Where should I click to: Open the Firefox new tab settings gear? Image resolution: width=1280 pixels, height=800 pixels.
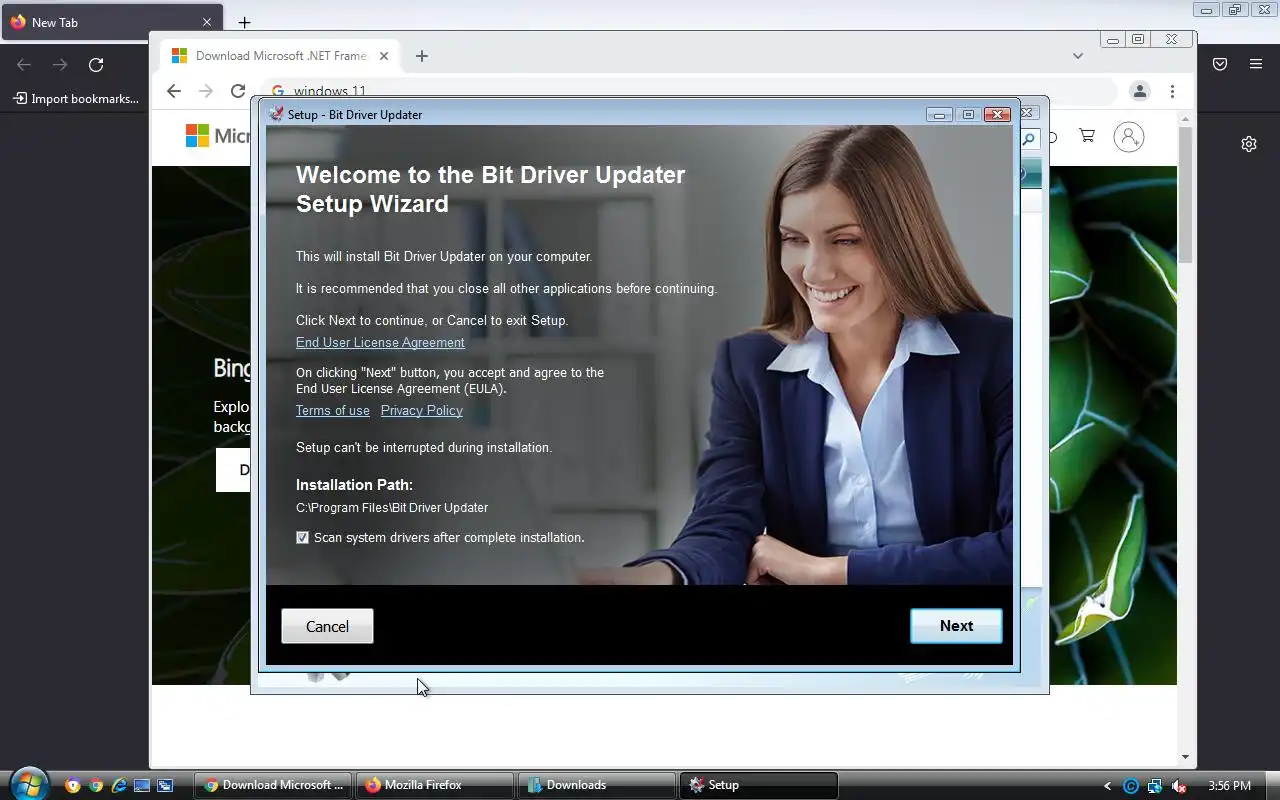1249,144
